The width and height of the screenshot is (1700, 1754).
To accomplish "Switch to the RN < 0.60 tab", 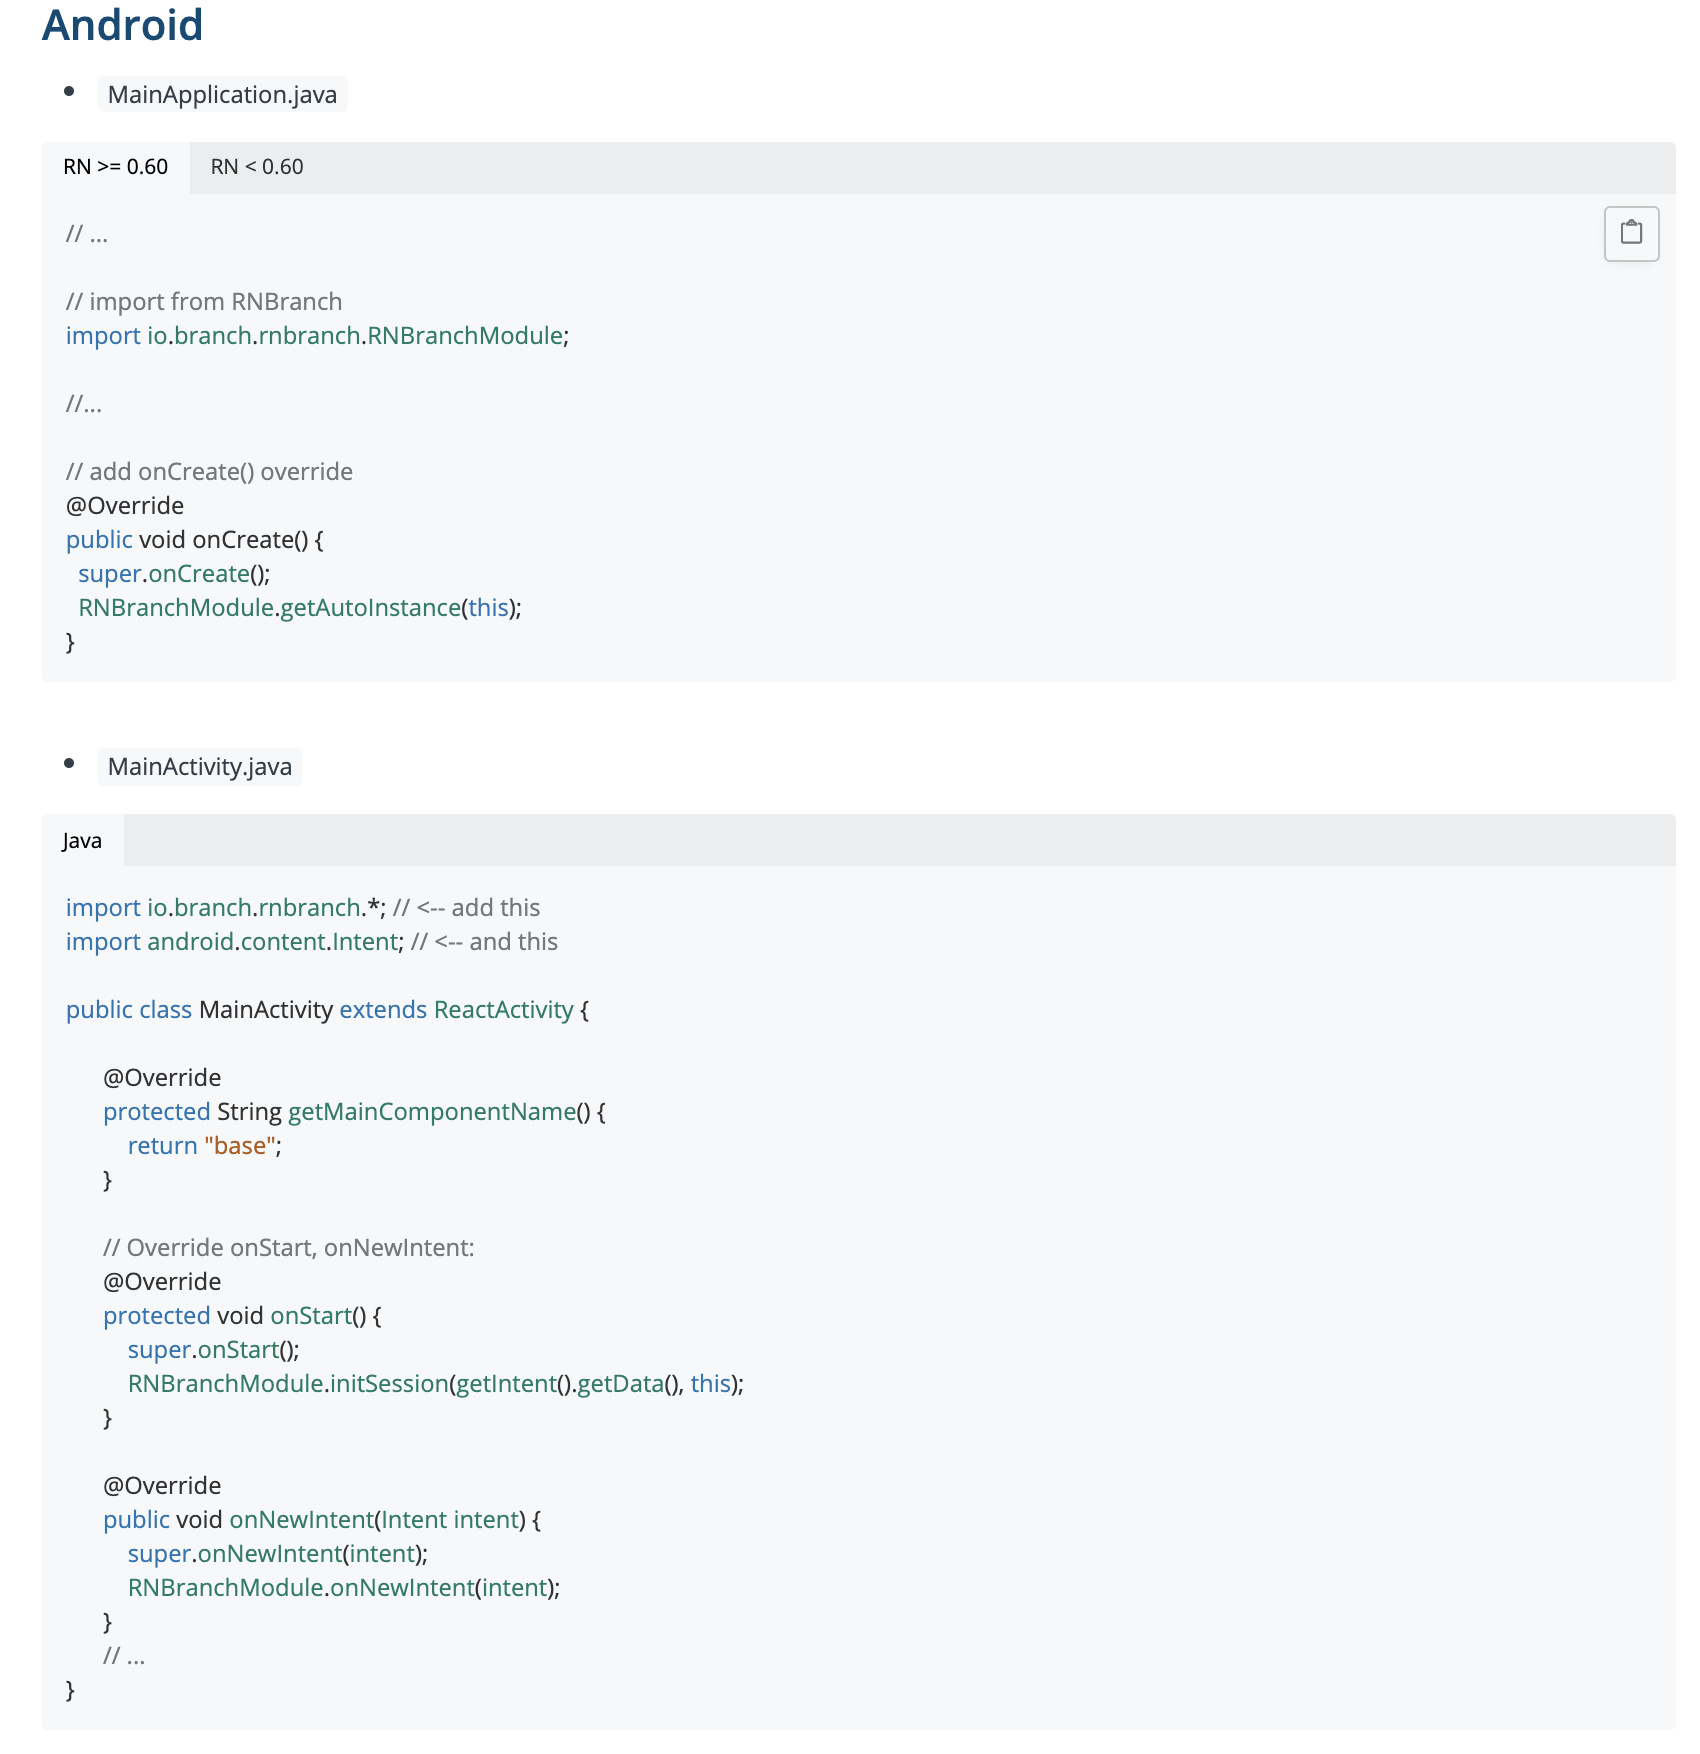I will pyautogui.click(x=257, y=167).
